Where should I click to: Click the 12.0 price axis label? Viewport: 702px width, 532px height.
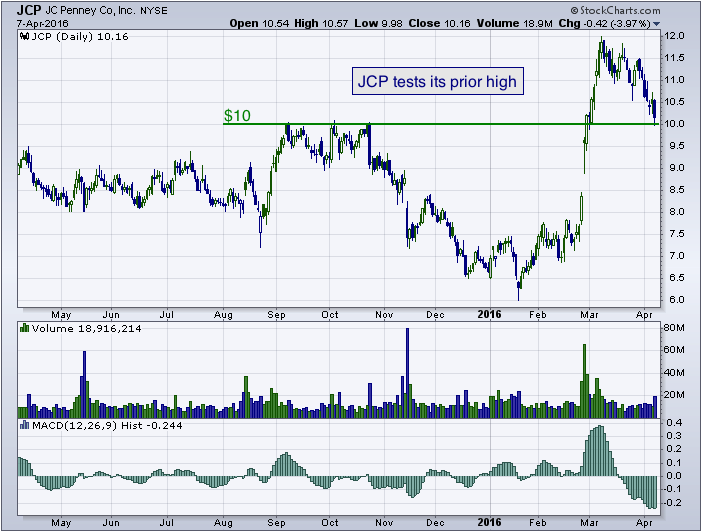click(x=674, y=36)
